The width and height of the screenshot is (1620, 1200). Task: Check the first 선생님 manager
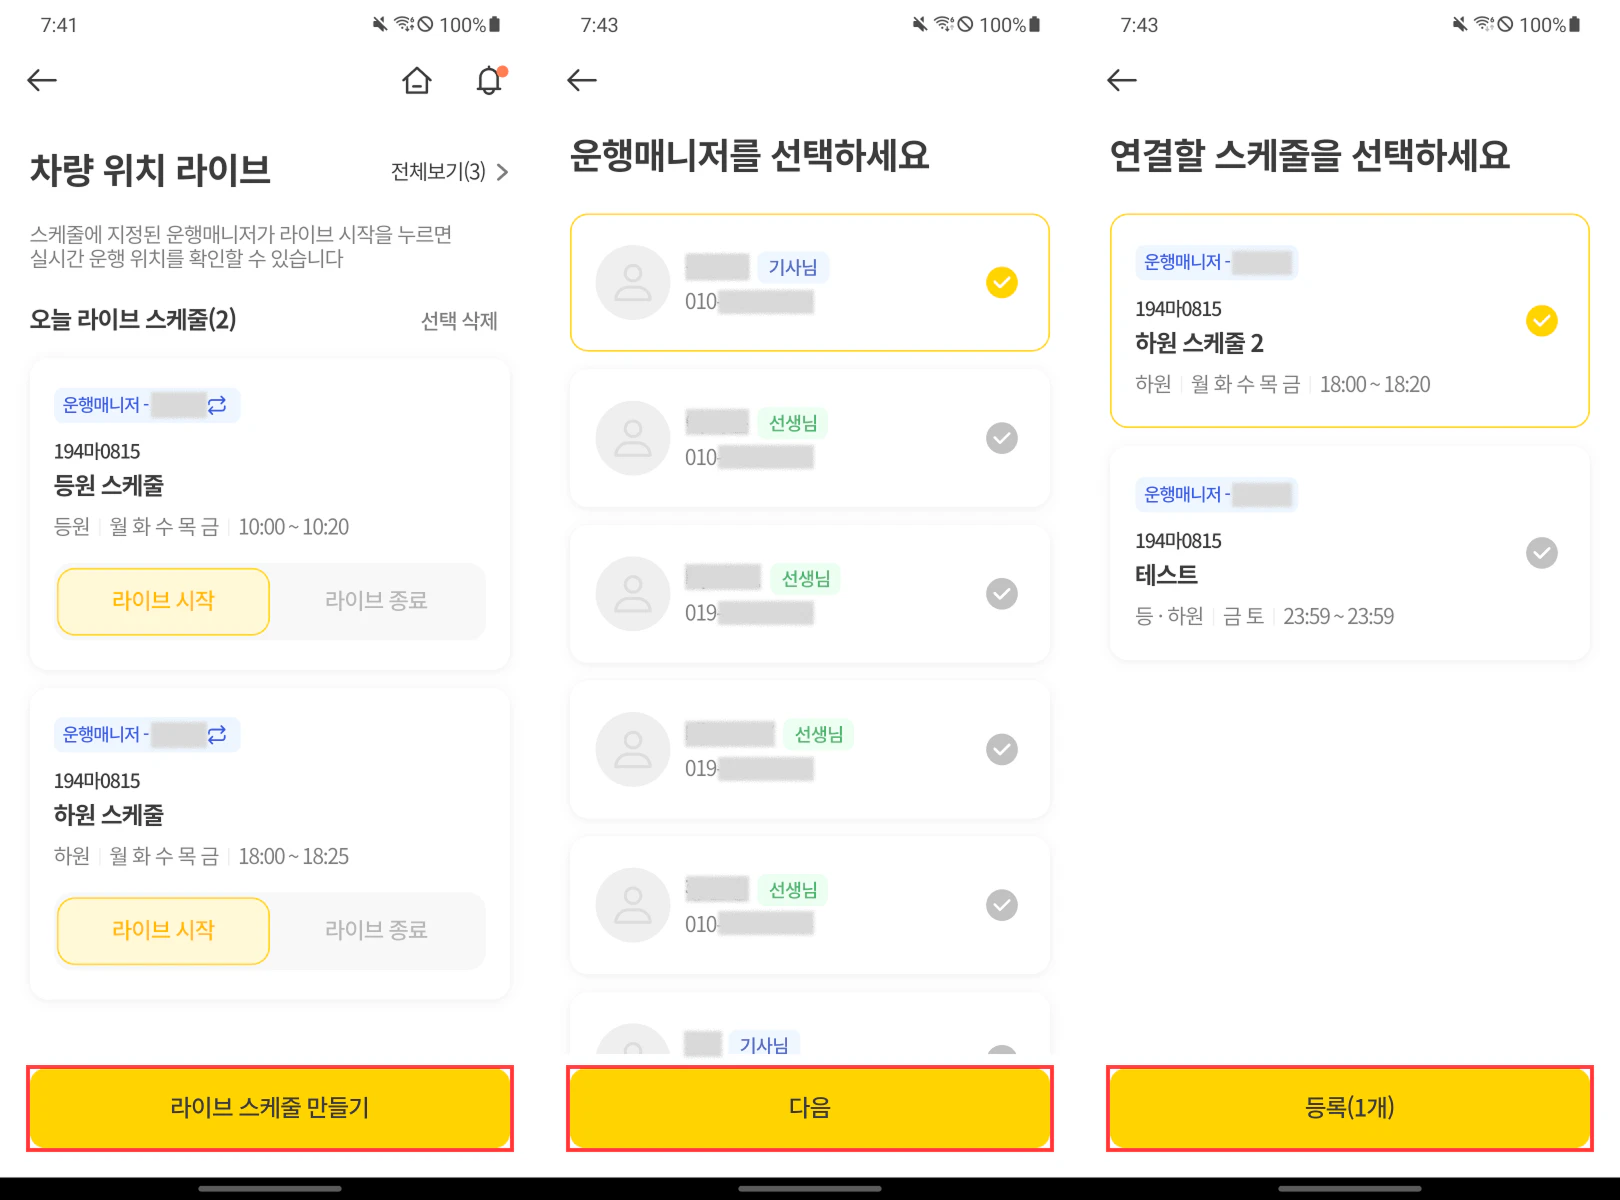(x=1001, y=438)
